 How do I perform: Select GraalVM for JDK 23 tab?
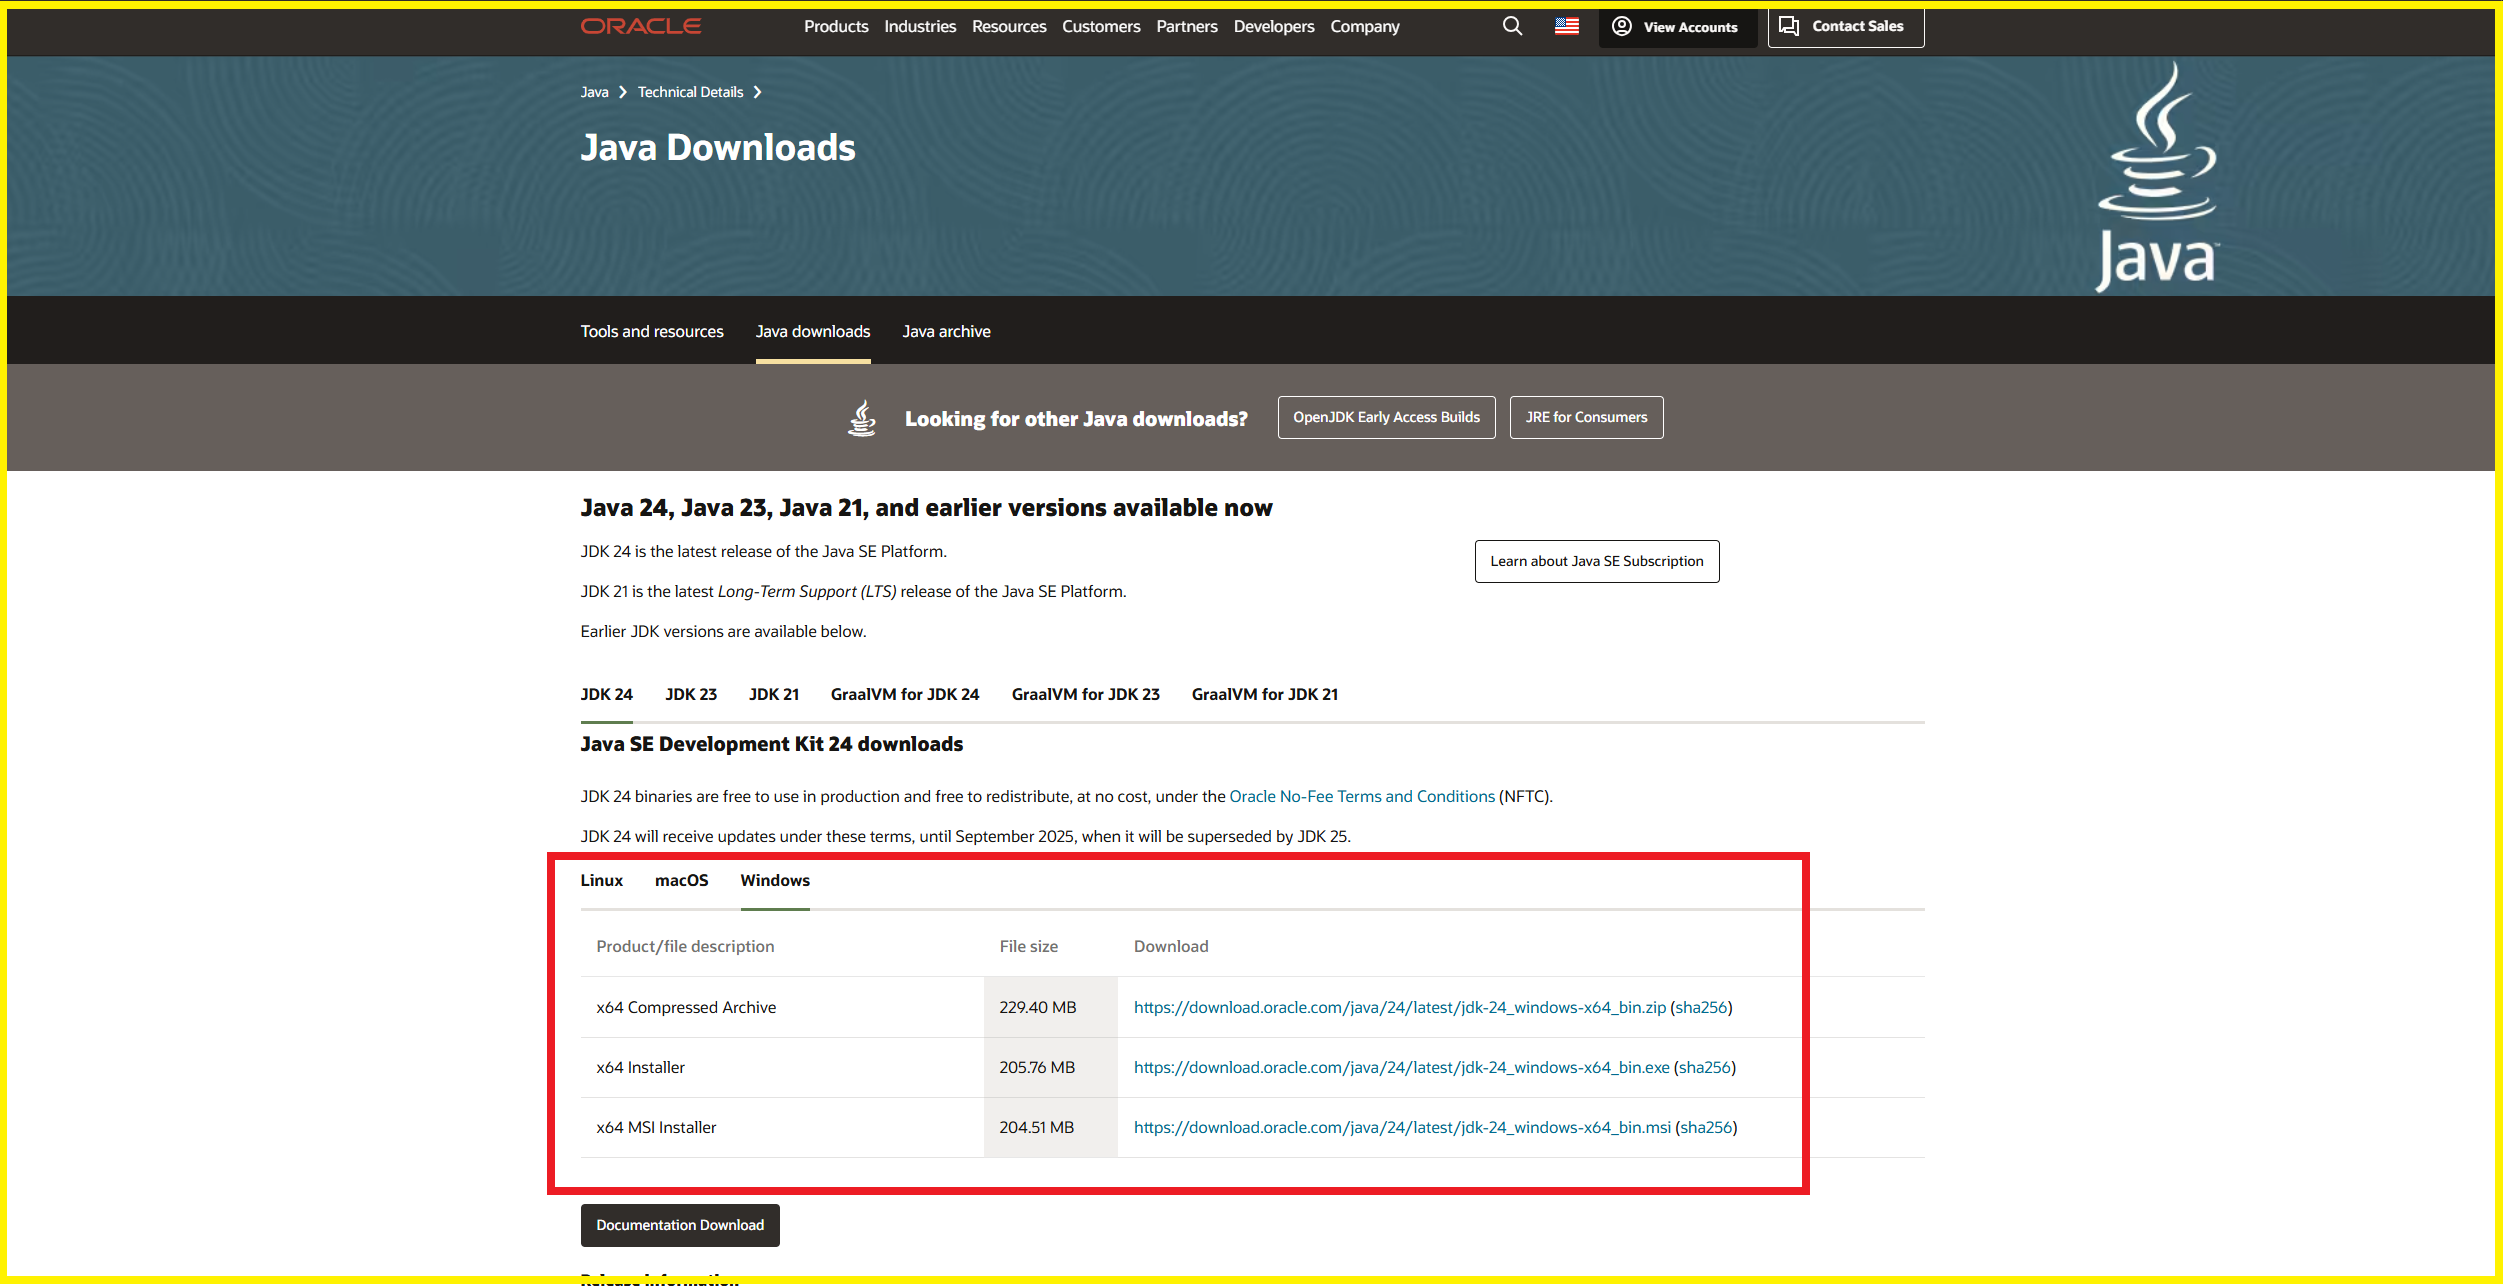[x=1085, y=695]
